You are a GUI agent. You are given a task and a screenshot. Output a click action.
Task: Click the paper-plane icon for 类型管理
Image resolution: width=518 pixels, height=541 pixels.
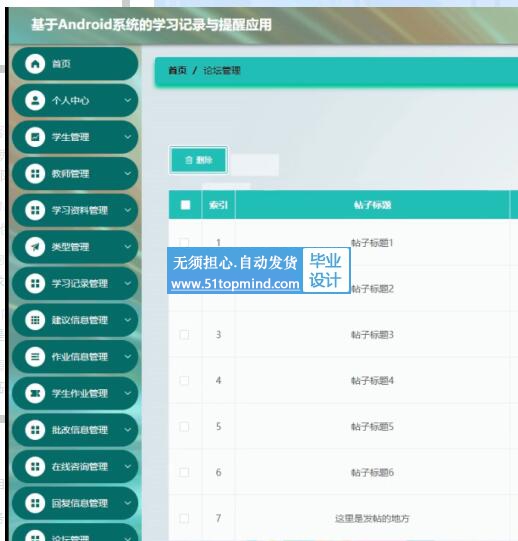click(x=35, y=247)
